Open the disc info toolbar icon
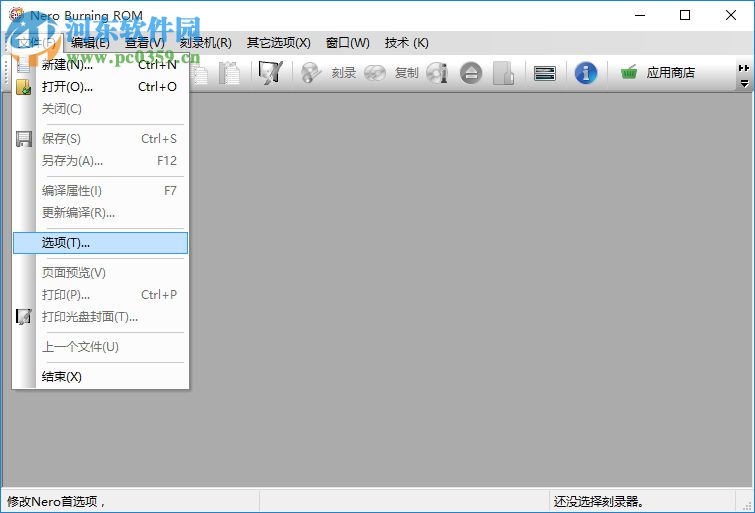This screenshot has height=513, width=755. pyautogui.click(x=437, y=73)
